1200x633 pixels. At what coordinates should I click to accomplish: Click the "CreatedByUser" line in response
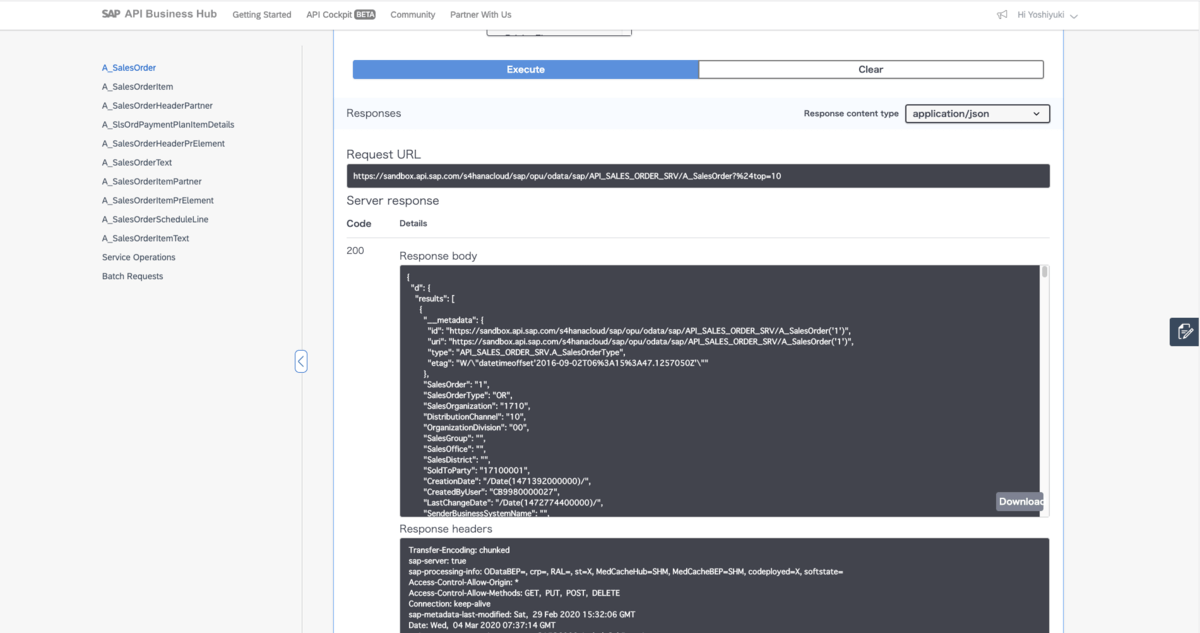491,492
